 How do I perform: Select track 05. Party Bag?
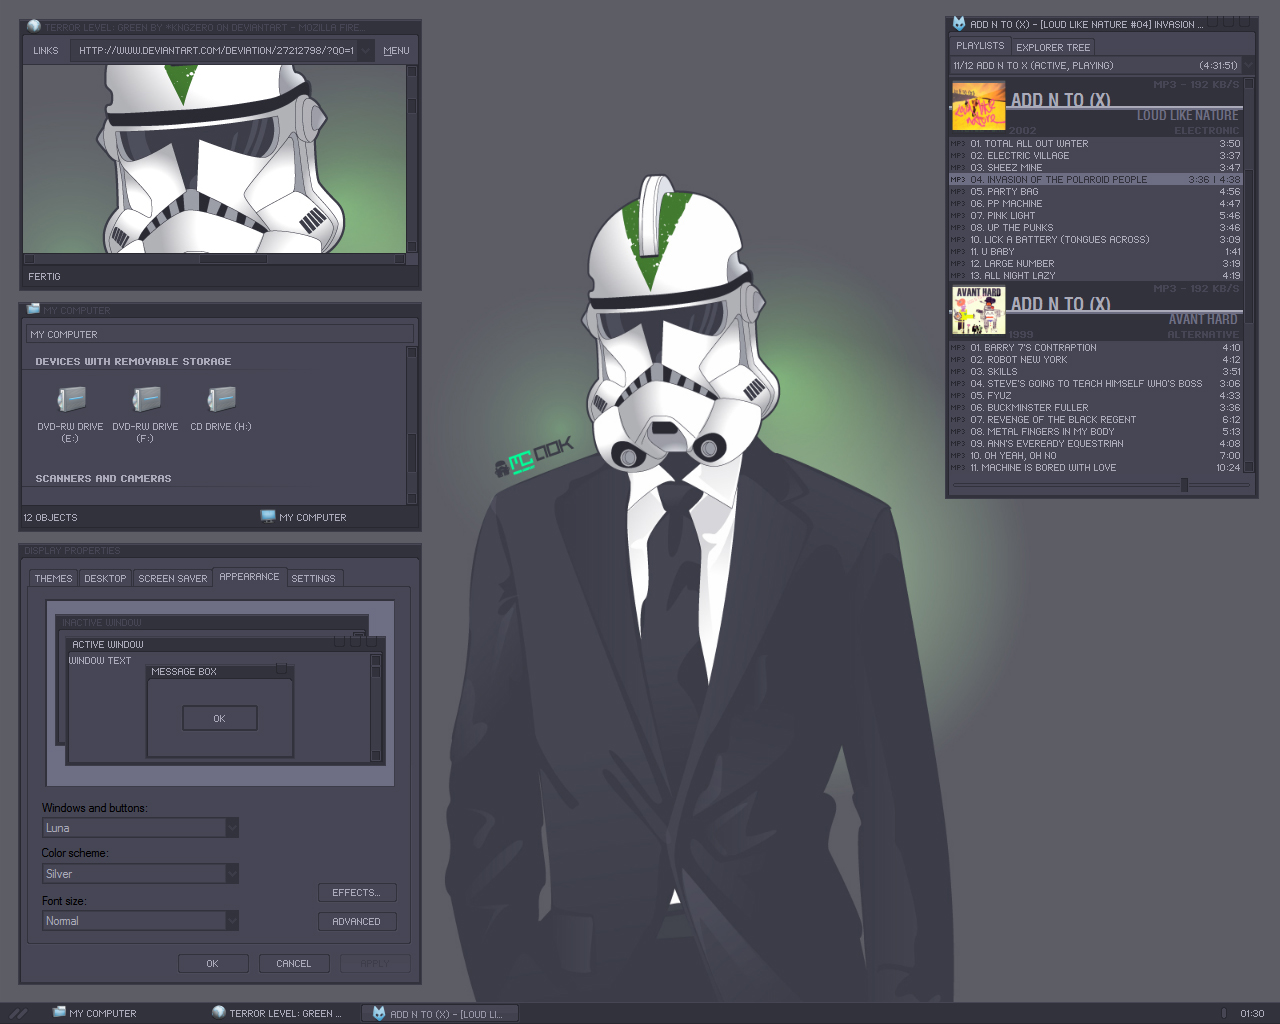point(1095,192)
